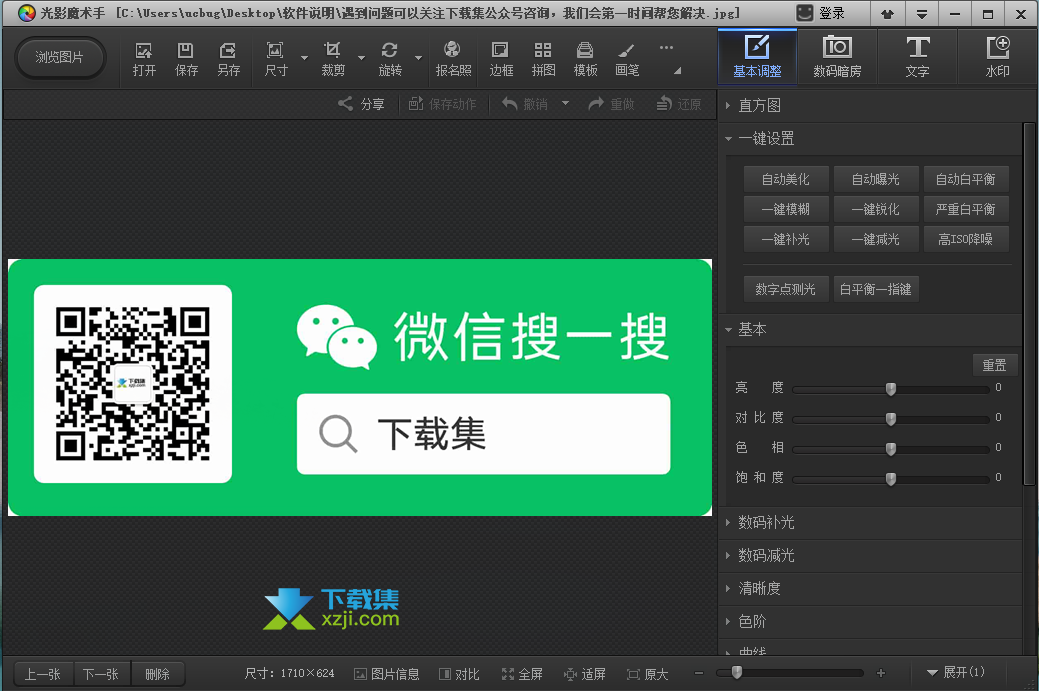The width and height of the screenshot is (1039, 691).
Task: Click the 一键模糊 button
Action: tap(786, 209)
